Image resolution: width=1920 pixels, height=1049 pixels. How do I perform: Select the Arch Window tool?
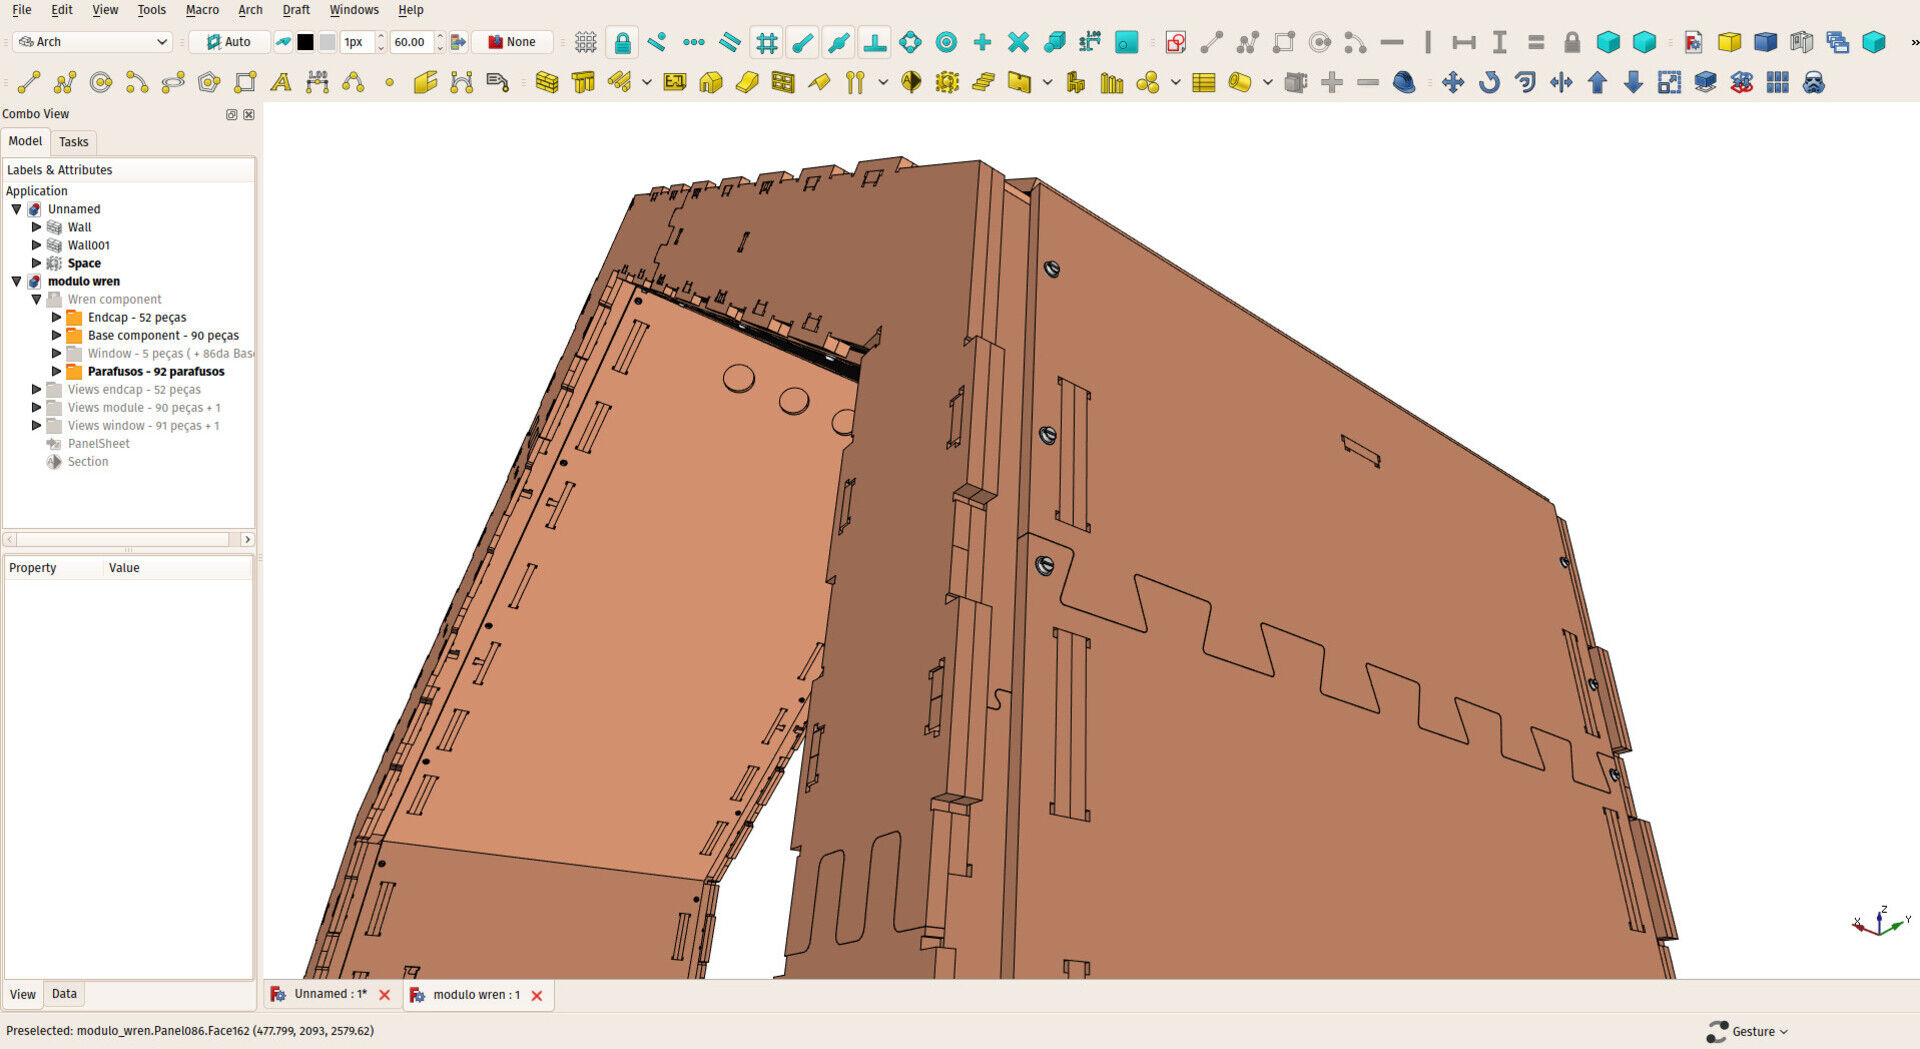783,82
